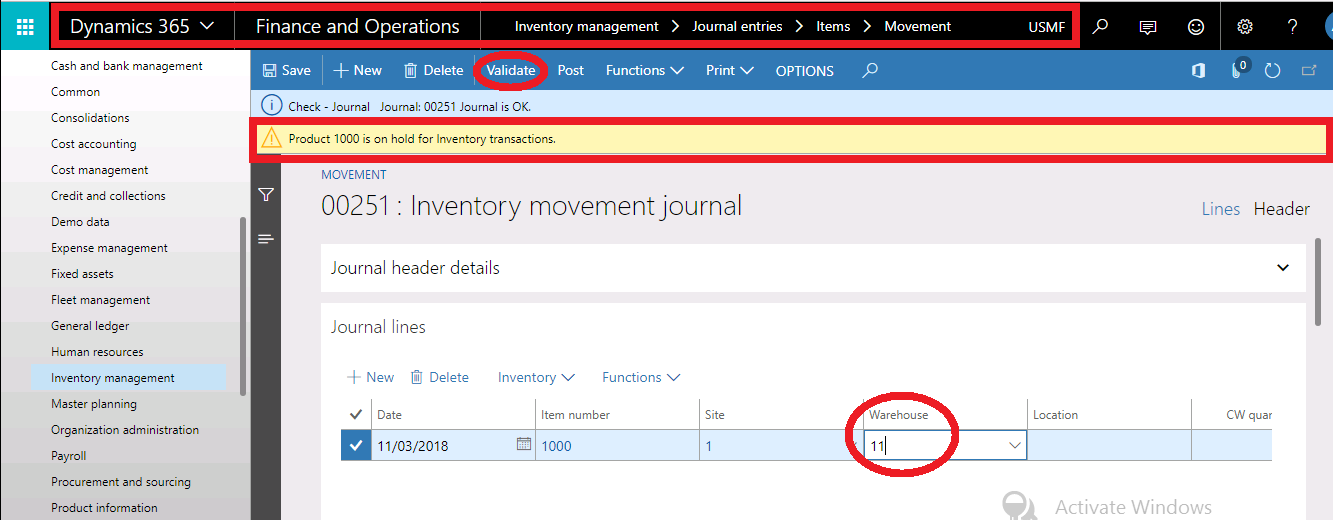Click the info icon on Check - Journal message
Viewport: 1333px width, 520px height.
(x=271, y=105)
